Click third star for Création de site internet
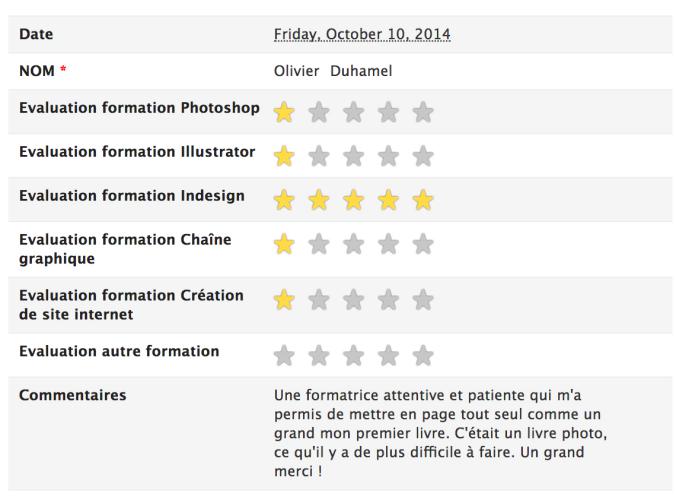Image resolution: width=676 pixels, height=500 pixels. (x=354, y=300)
